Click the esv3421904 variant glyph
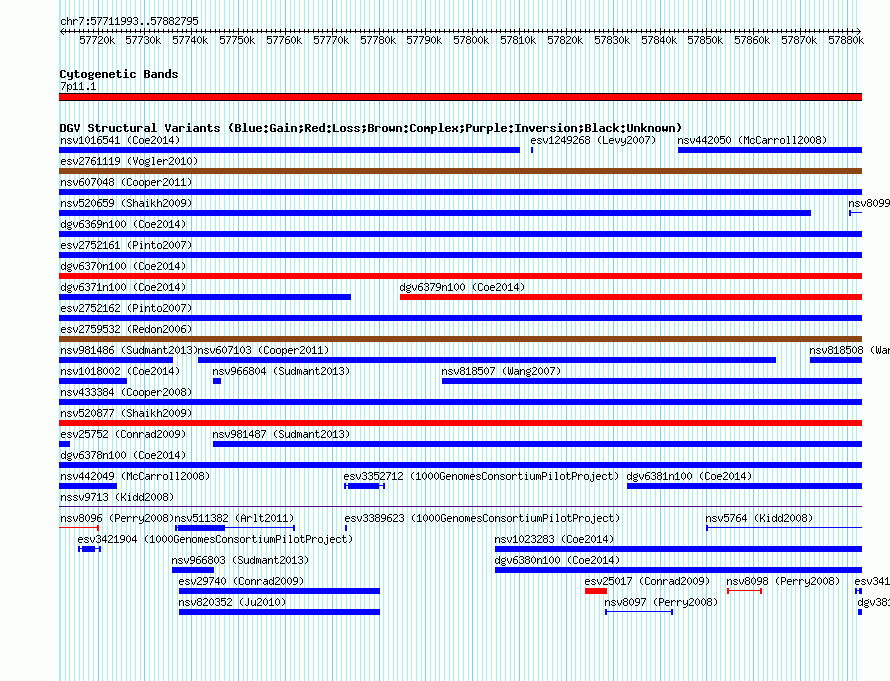Screen dimensions: 890x681 point(89,549)
